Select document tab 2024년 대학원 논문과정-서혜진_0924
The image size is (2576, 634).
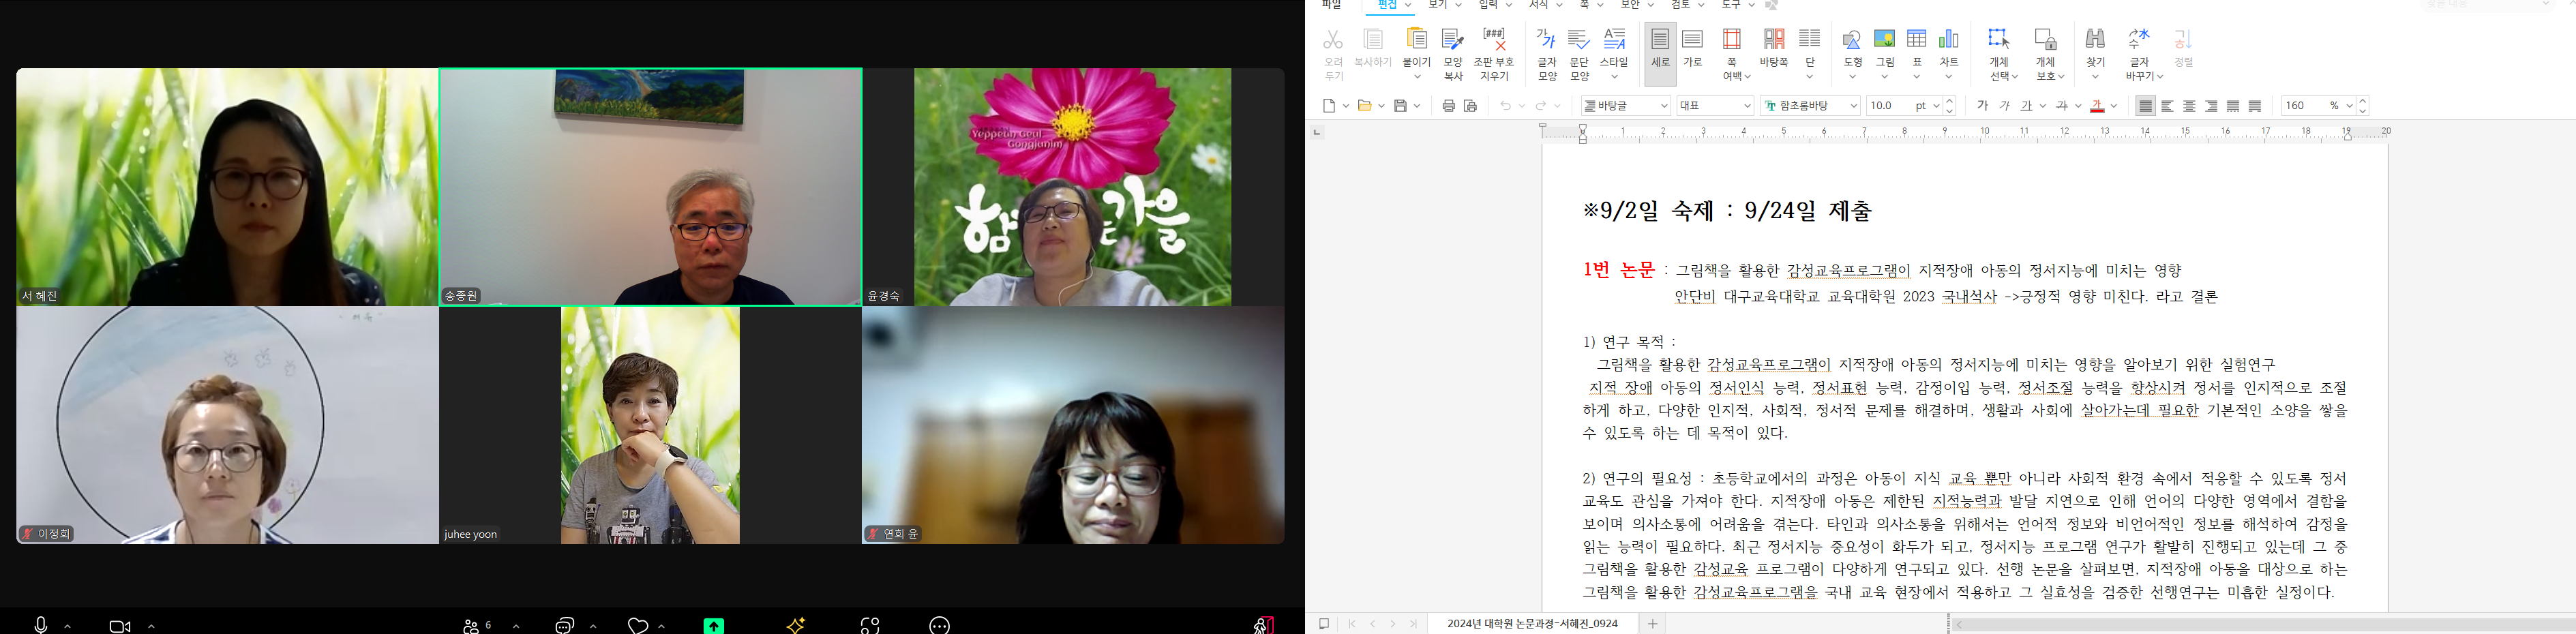tap(1532, 623)
